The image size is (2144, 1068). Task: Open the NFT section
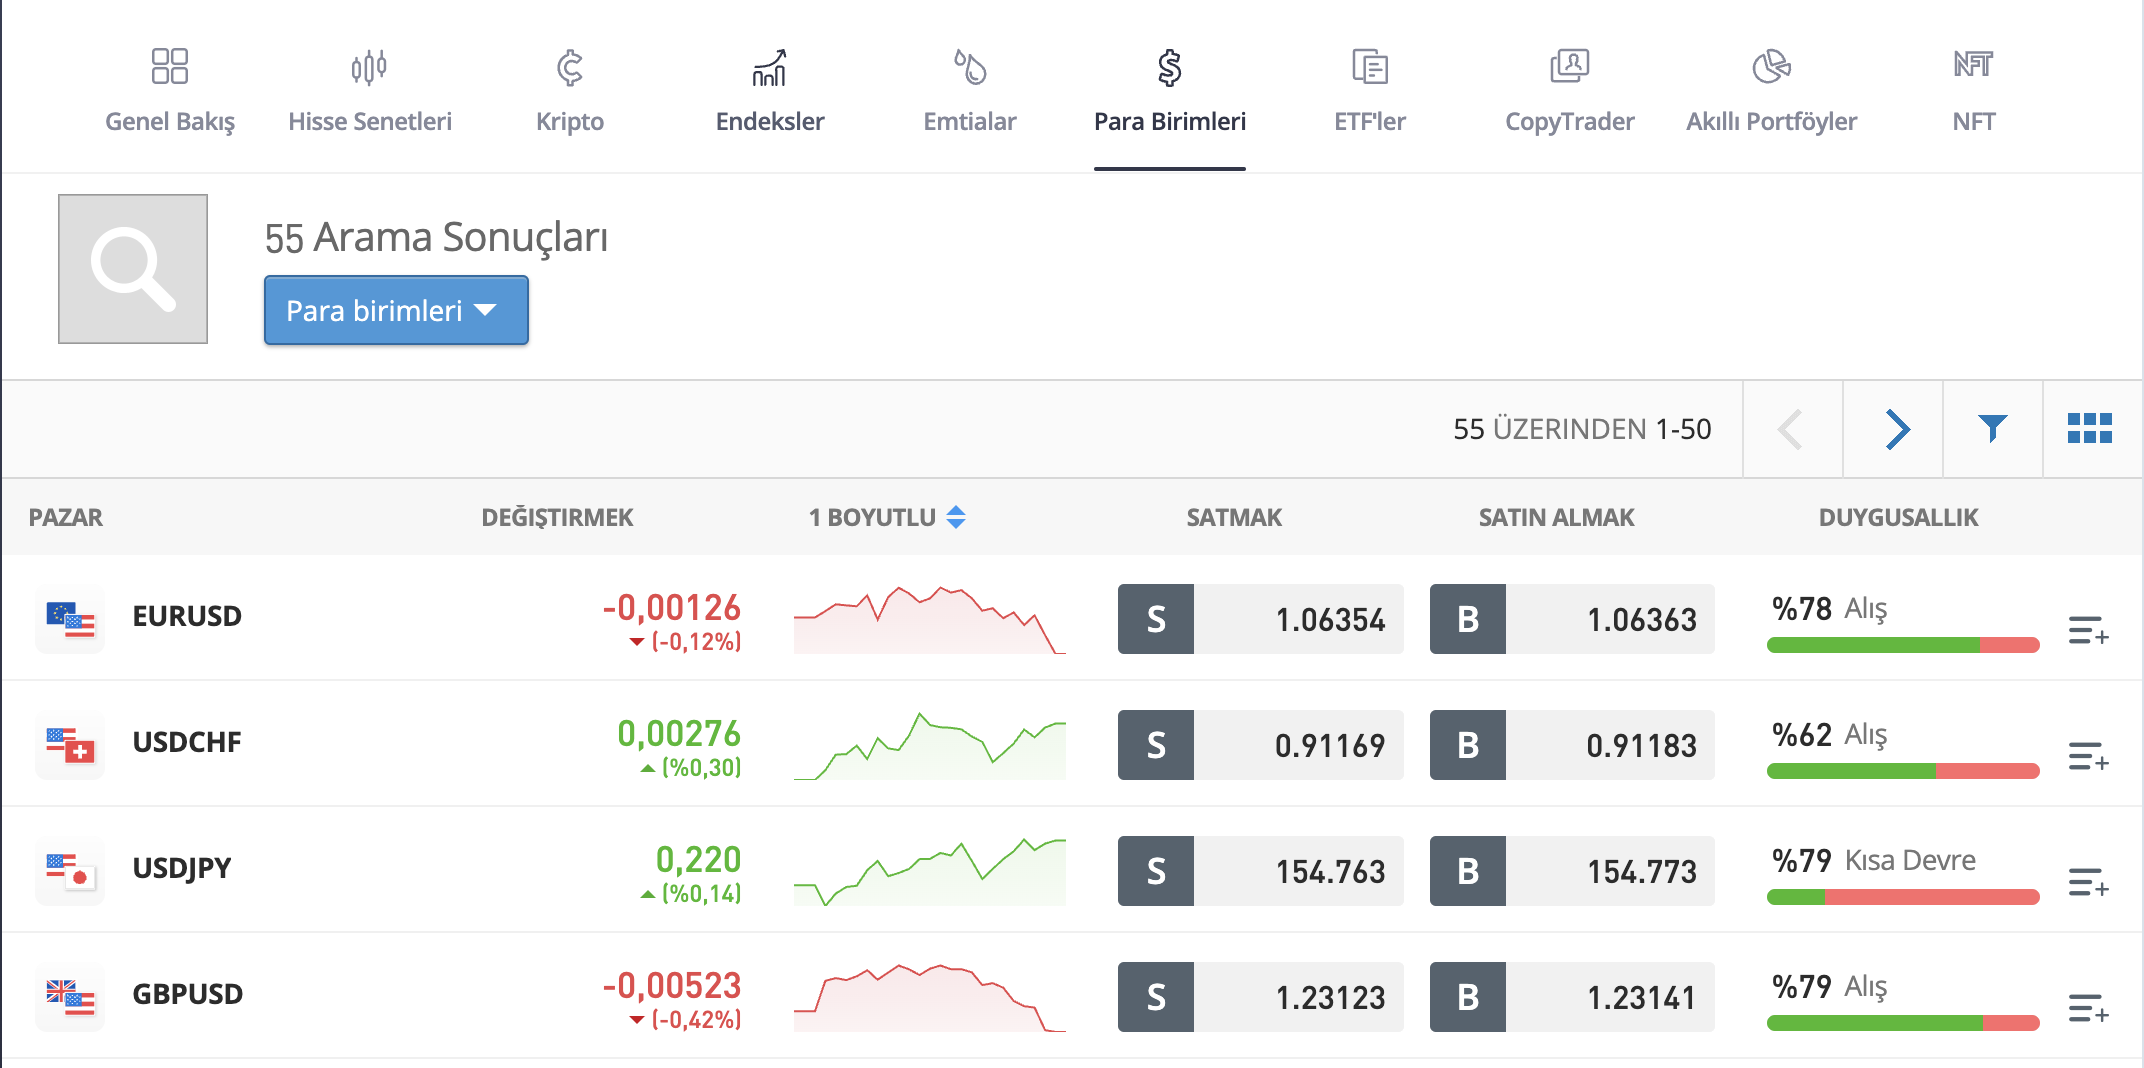[x=1971, y=90]
